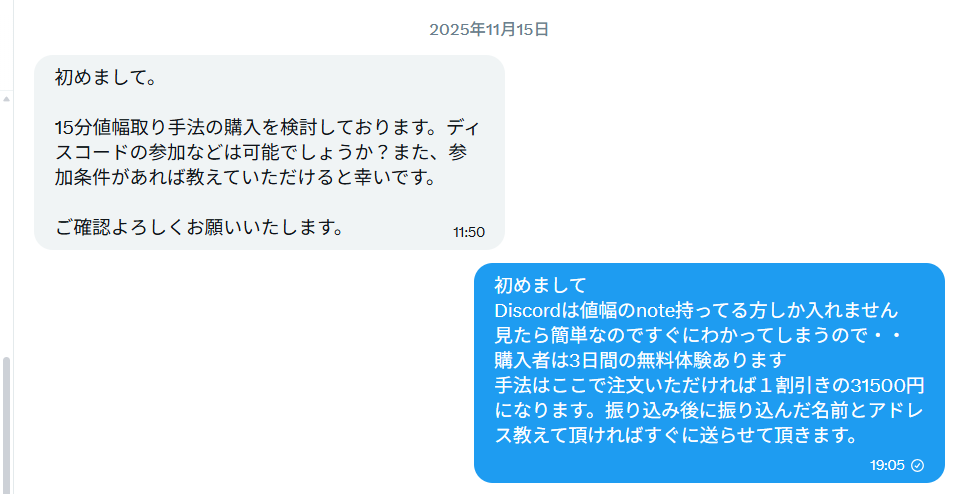
Task: Click the line ご確認よろしくお願いいたします。
Action: tap(200, 228)
